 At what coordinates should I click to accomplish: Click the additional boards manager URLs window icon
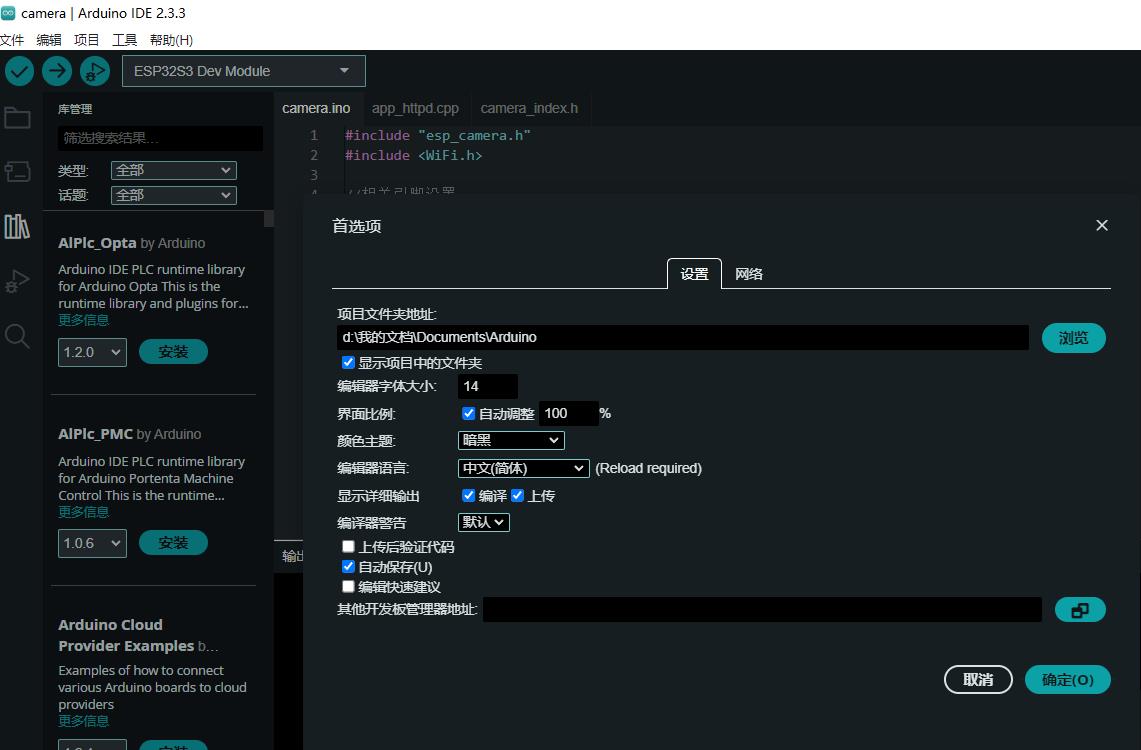tap(1079, 610)
